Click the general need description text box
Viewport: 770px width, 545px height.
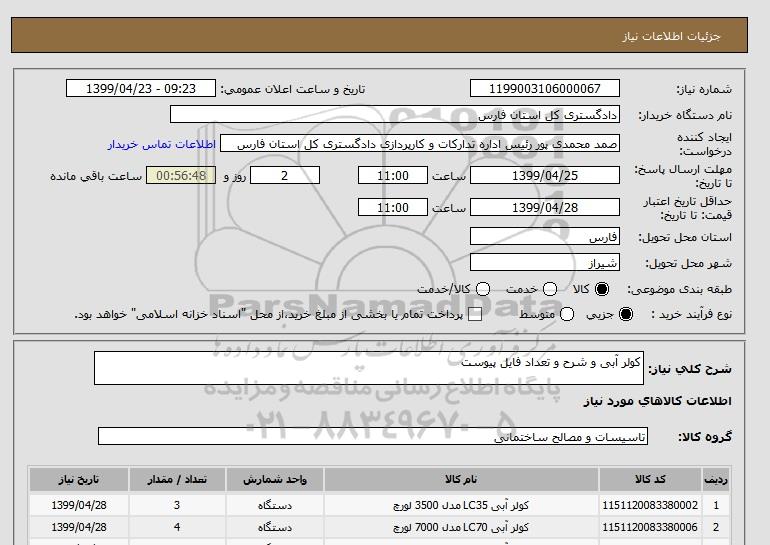click(x=369, y=368)
